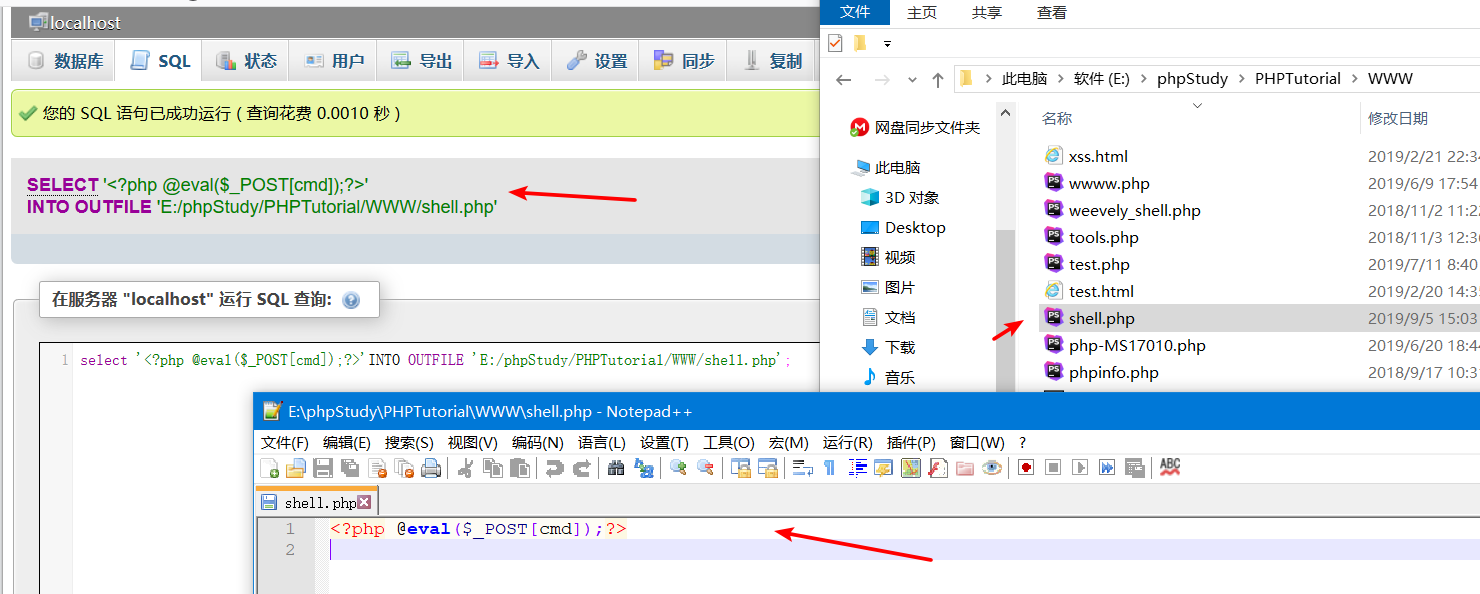1480x594 pixels.
Task: Select the shell.php document tab
Action: coord(317,502)
